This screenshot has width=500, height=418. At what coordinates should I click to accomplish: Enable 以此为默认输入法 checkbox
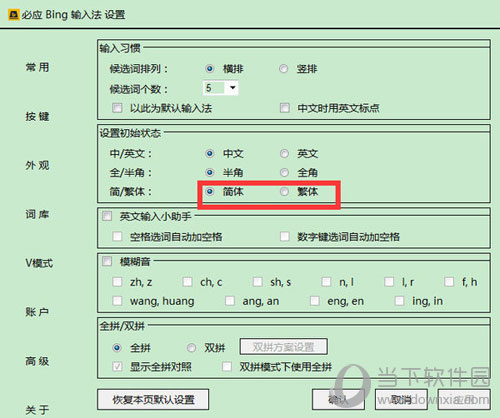coord(117,108)
